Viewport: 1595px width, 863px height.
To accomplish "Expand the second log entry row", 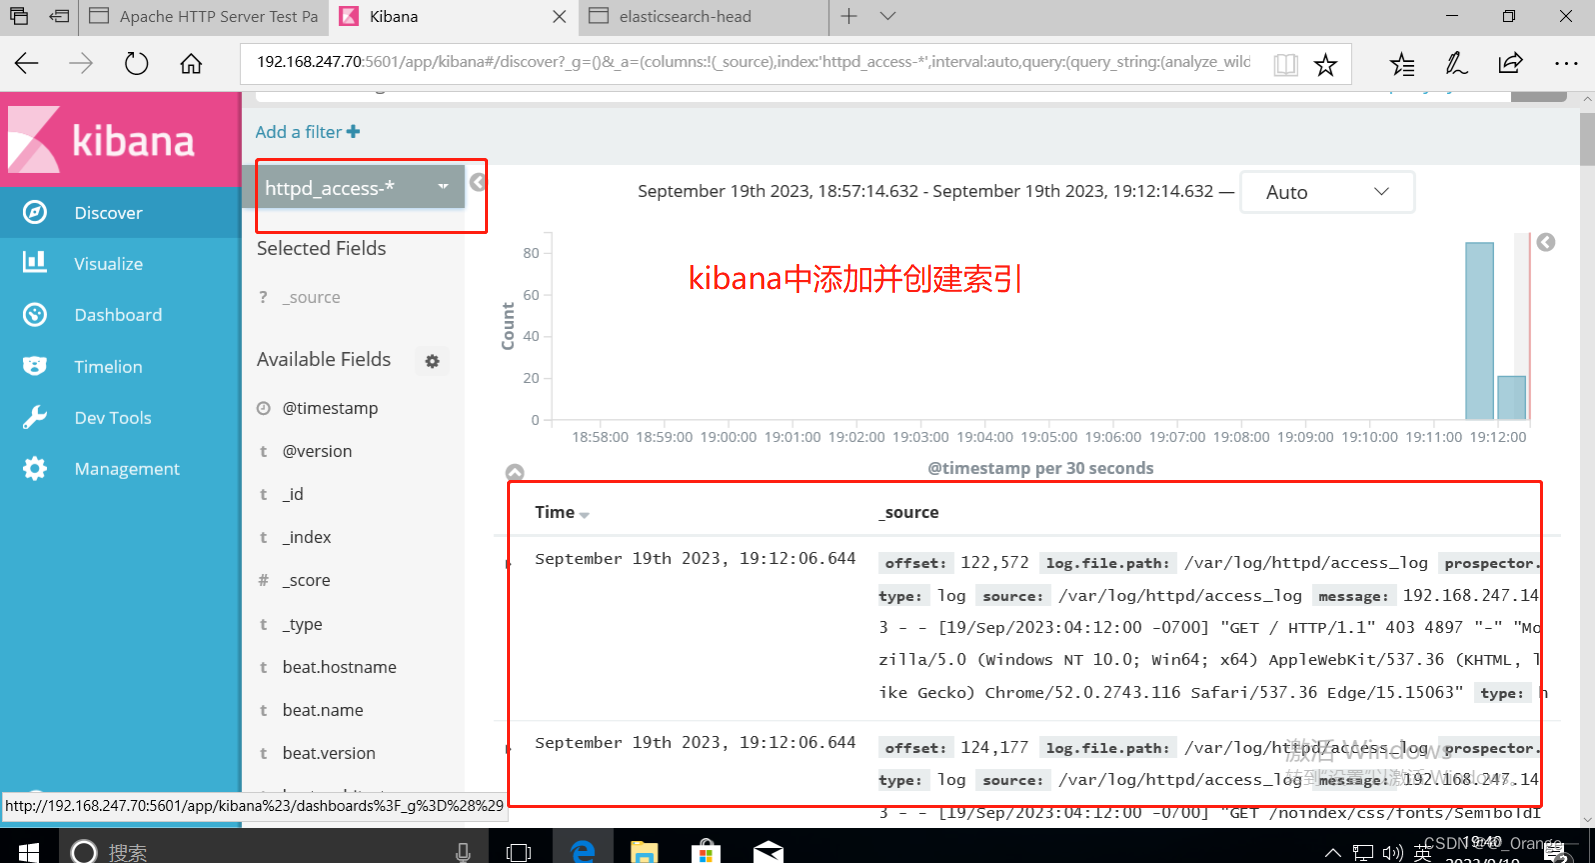I will pos(508,749).
